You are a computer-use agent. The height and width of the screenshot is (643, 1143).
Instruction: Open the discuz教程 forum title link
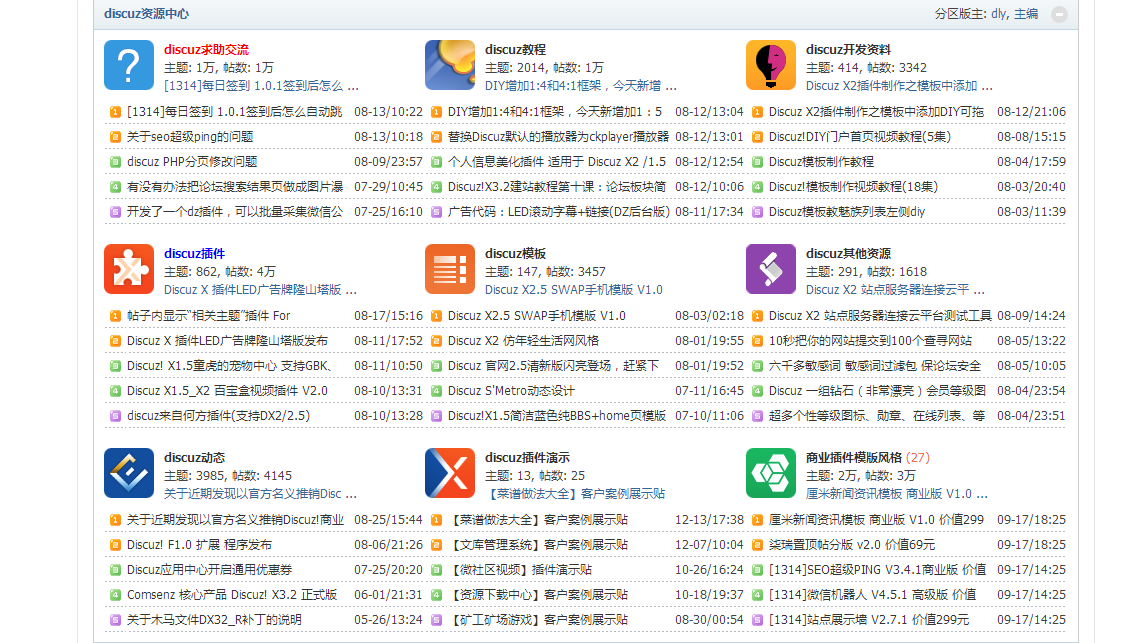coord(515,50)
